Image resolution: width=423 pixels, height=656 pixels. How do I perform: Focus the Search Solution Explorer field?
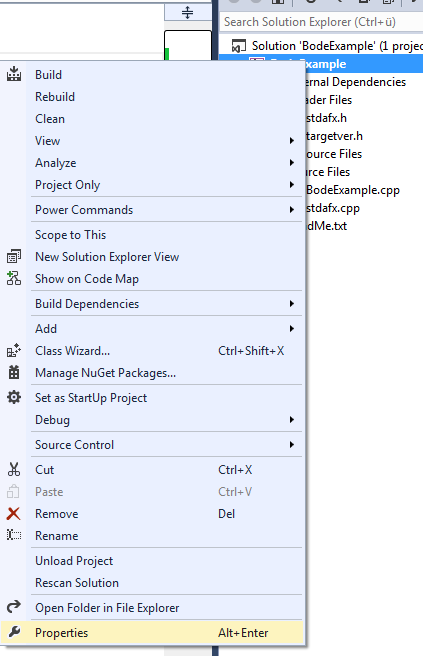click(x=321, y=22)
